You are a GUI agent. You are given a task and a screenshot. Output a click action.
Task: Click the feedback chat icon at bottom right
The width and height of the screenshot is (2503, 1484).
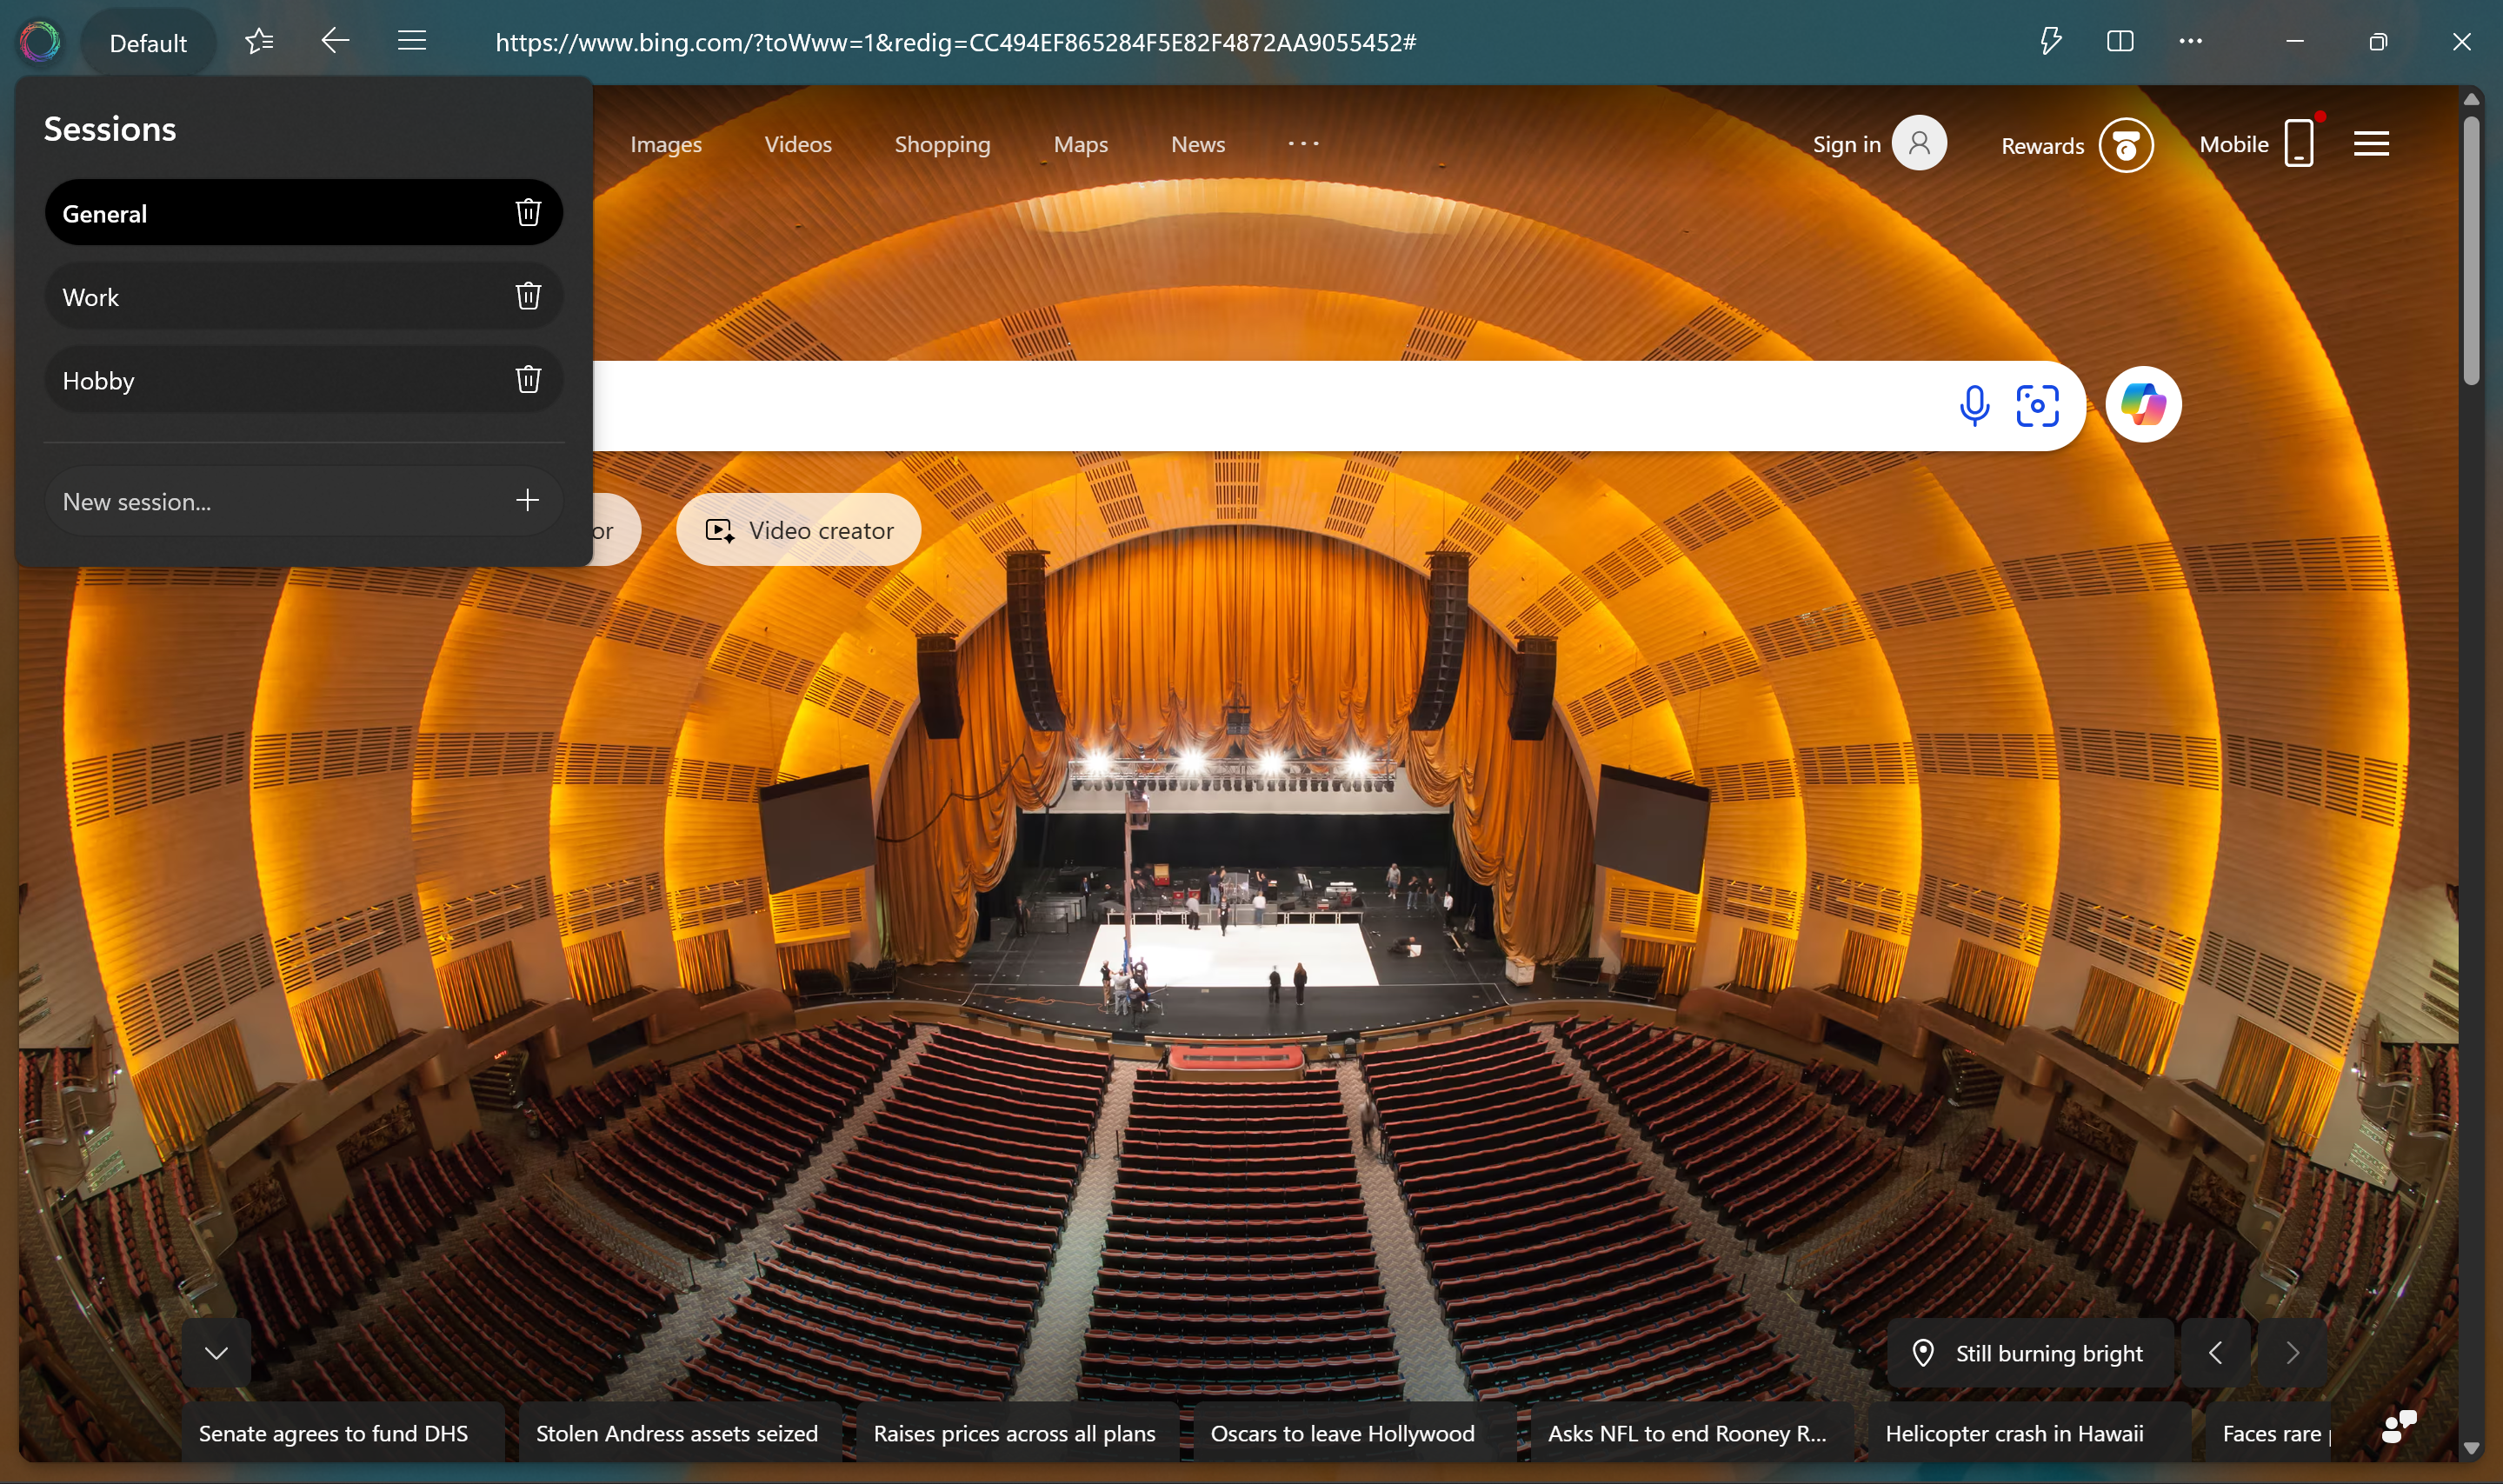2398,1427
